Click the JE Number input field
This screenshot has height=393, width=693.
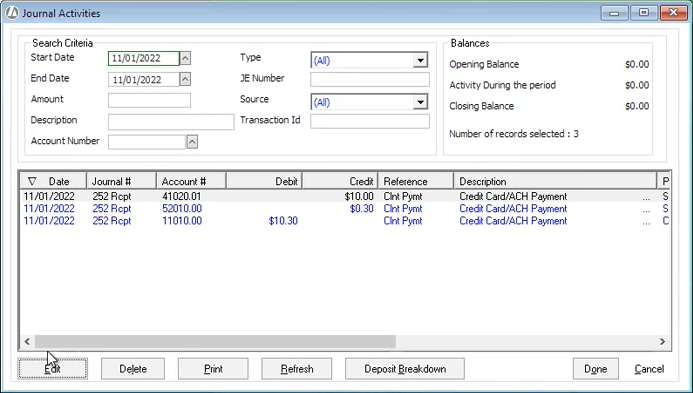point(370,80)
